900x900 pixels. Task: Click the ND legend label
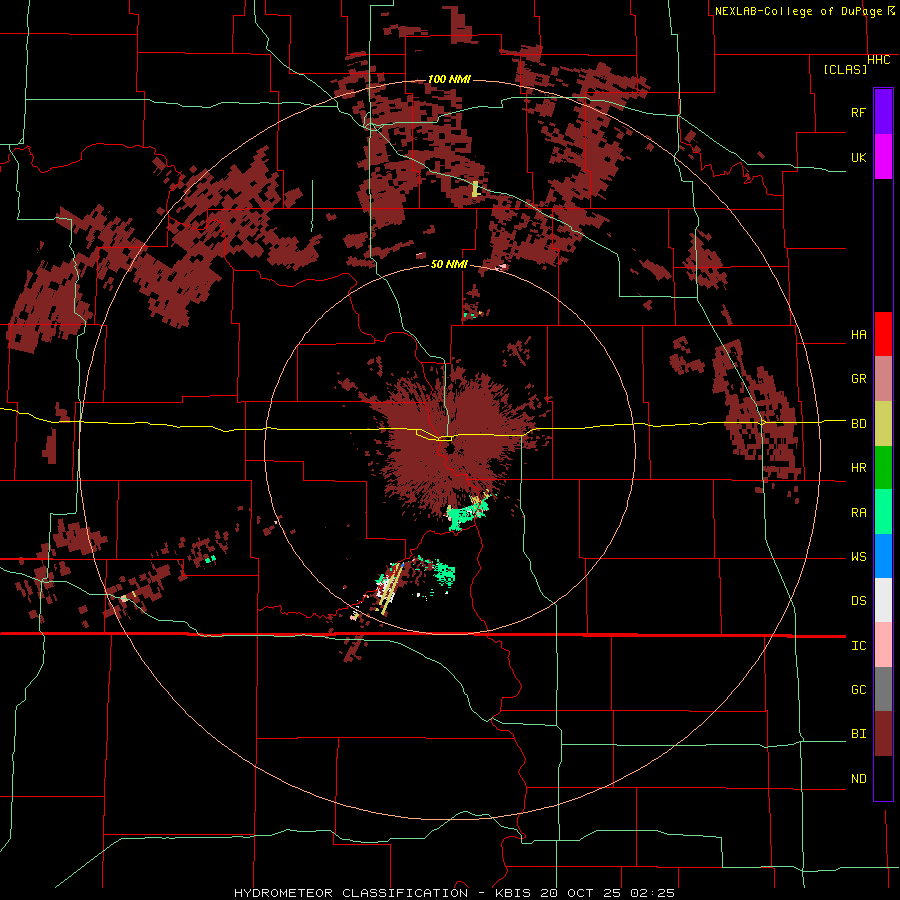coord(858,778)
